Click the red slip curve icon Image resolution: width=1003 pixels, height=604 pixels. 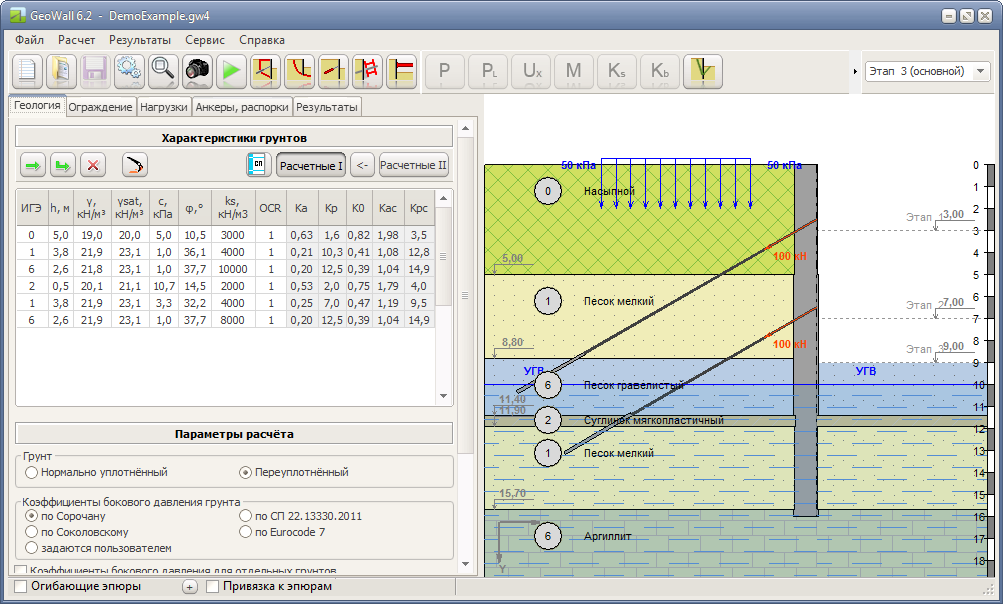299,70
